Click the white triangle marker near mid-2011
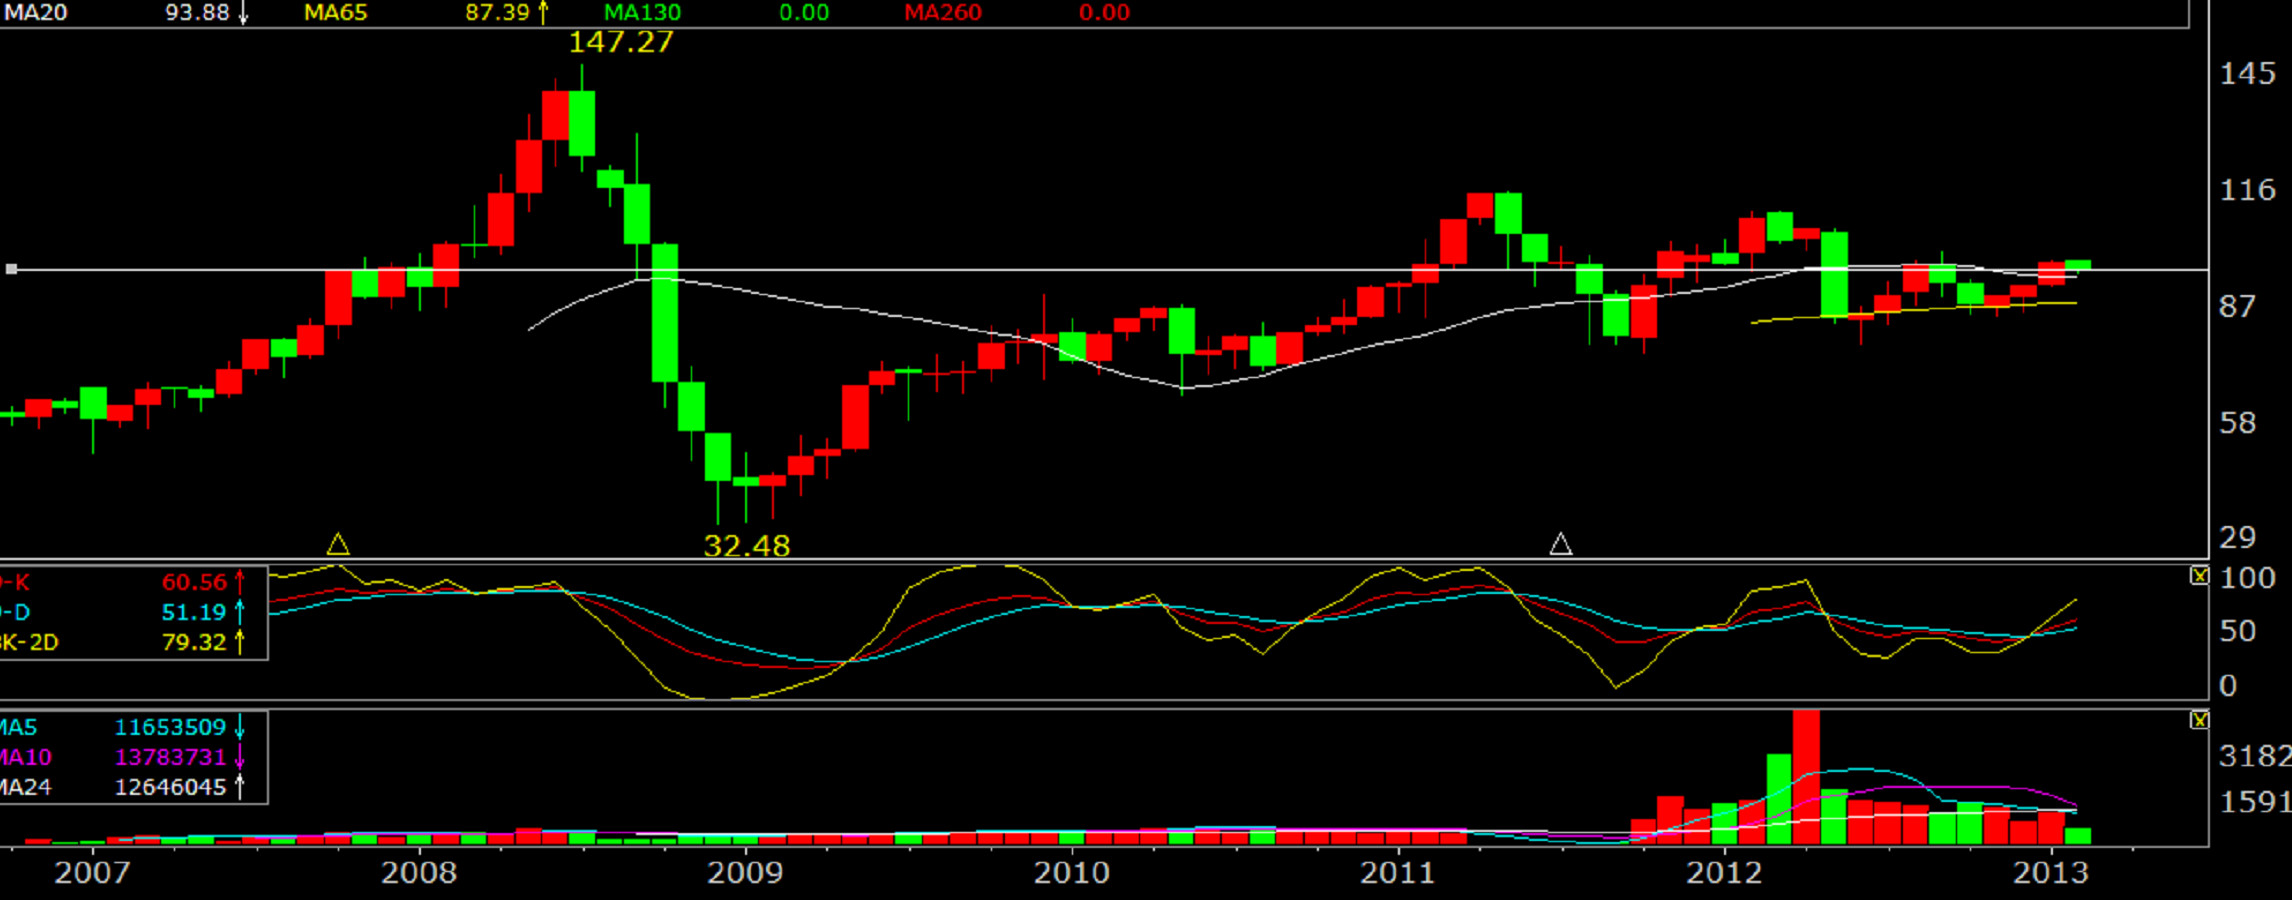2292x900 pixels. (1561, 544)
